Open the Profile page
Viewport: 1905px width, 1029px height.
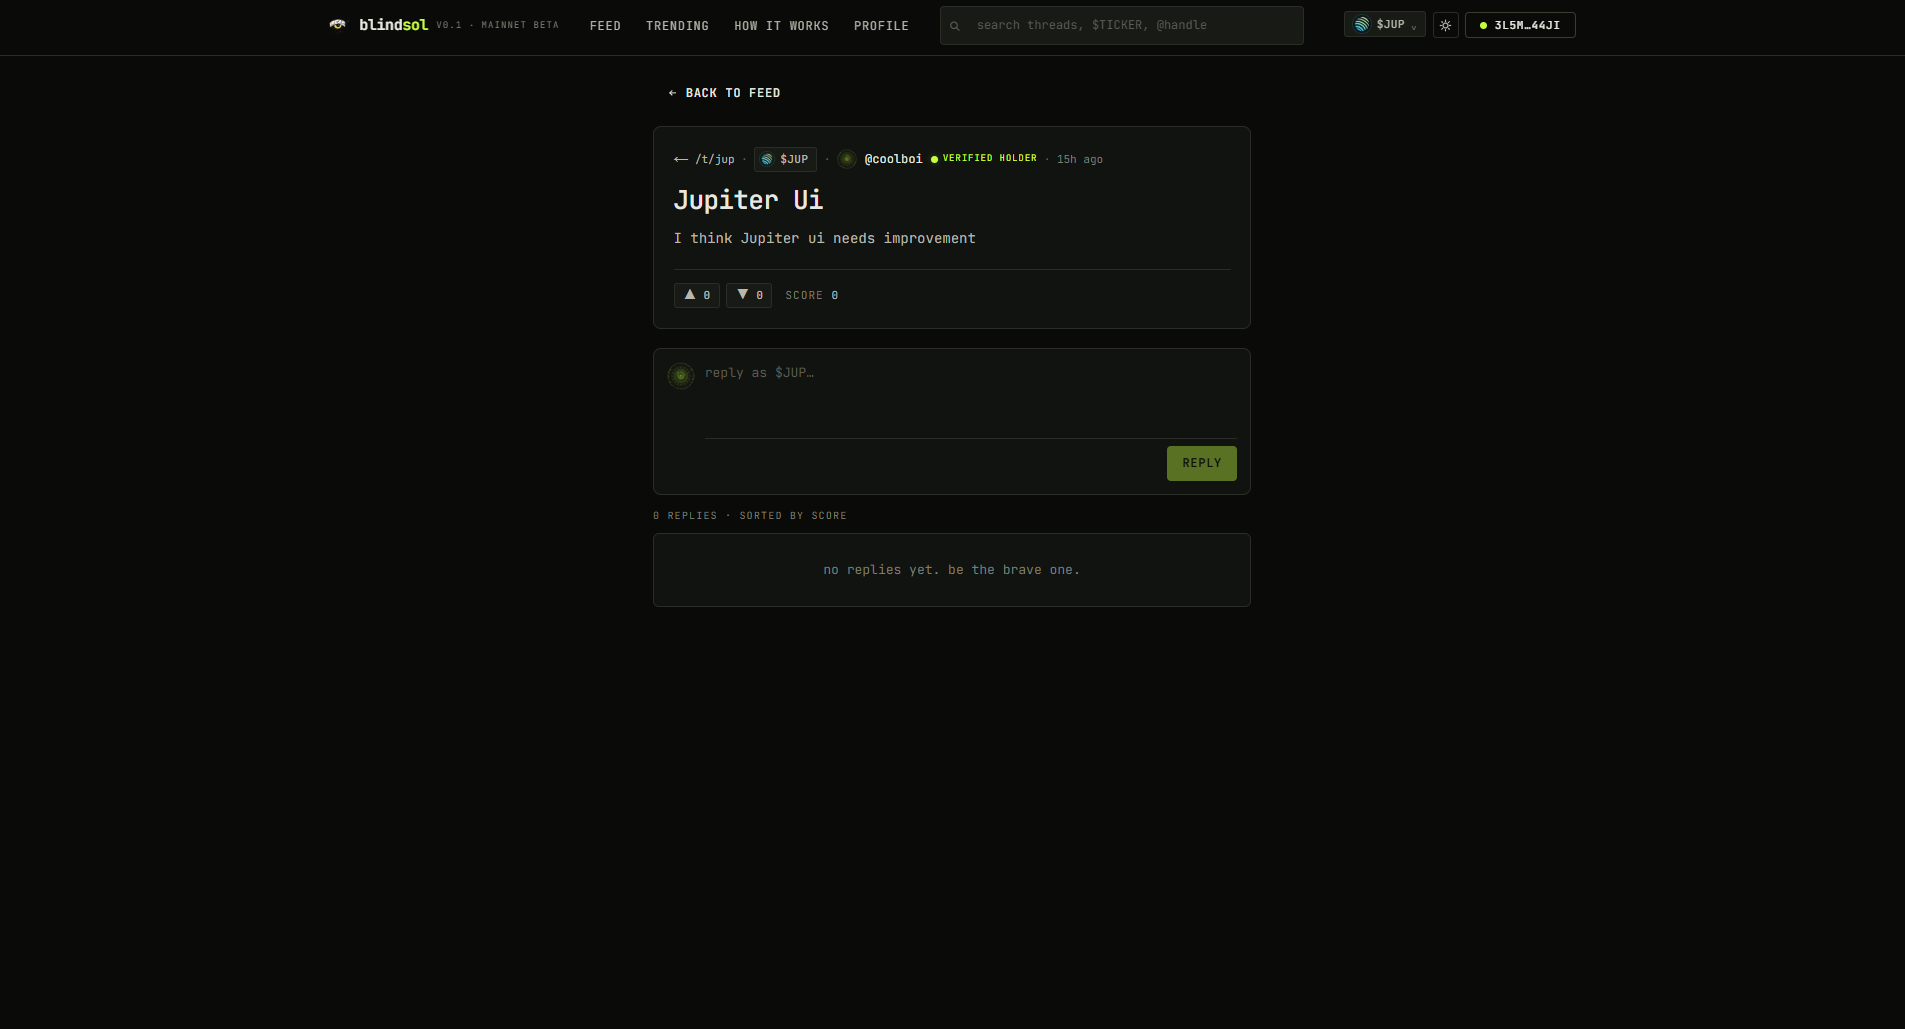(x=881, y=26)
